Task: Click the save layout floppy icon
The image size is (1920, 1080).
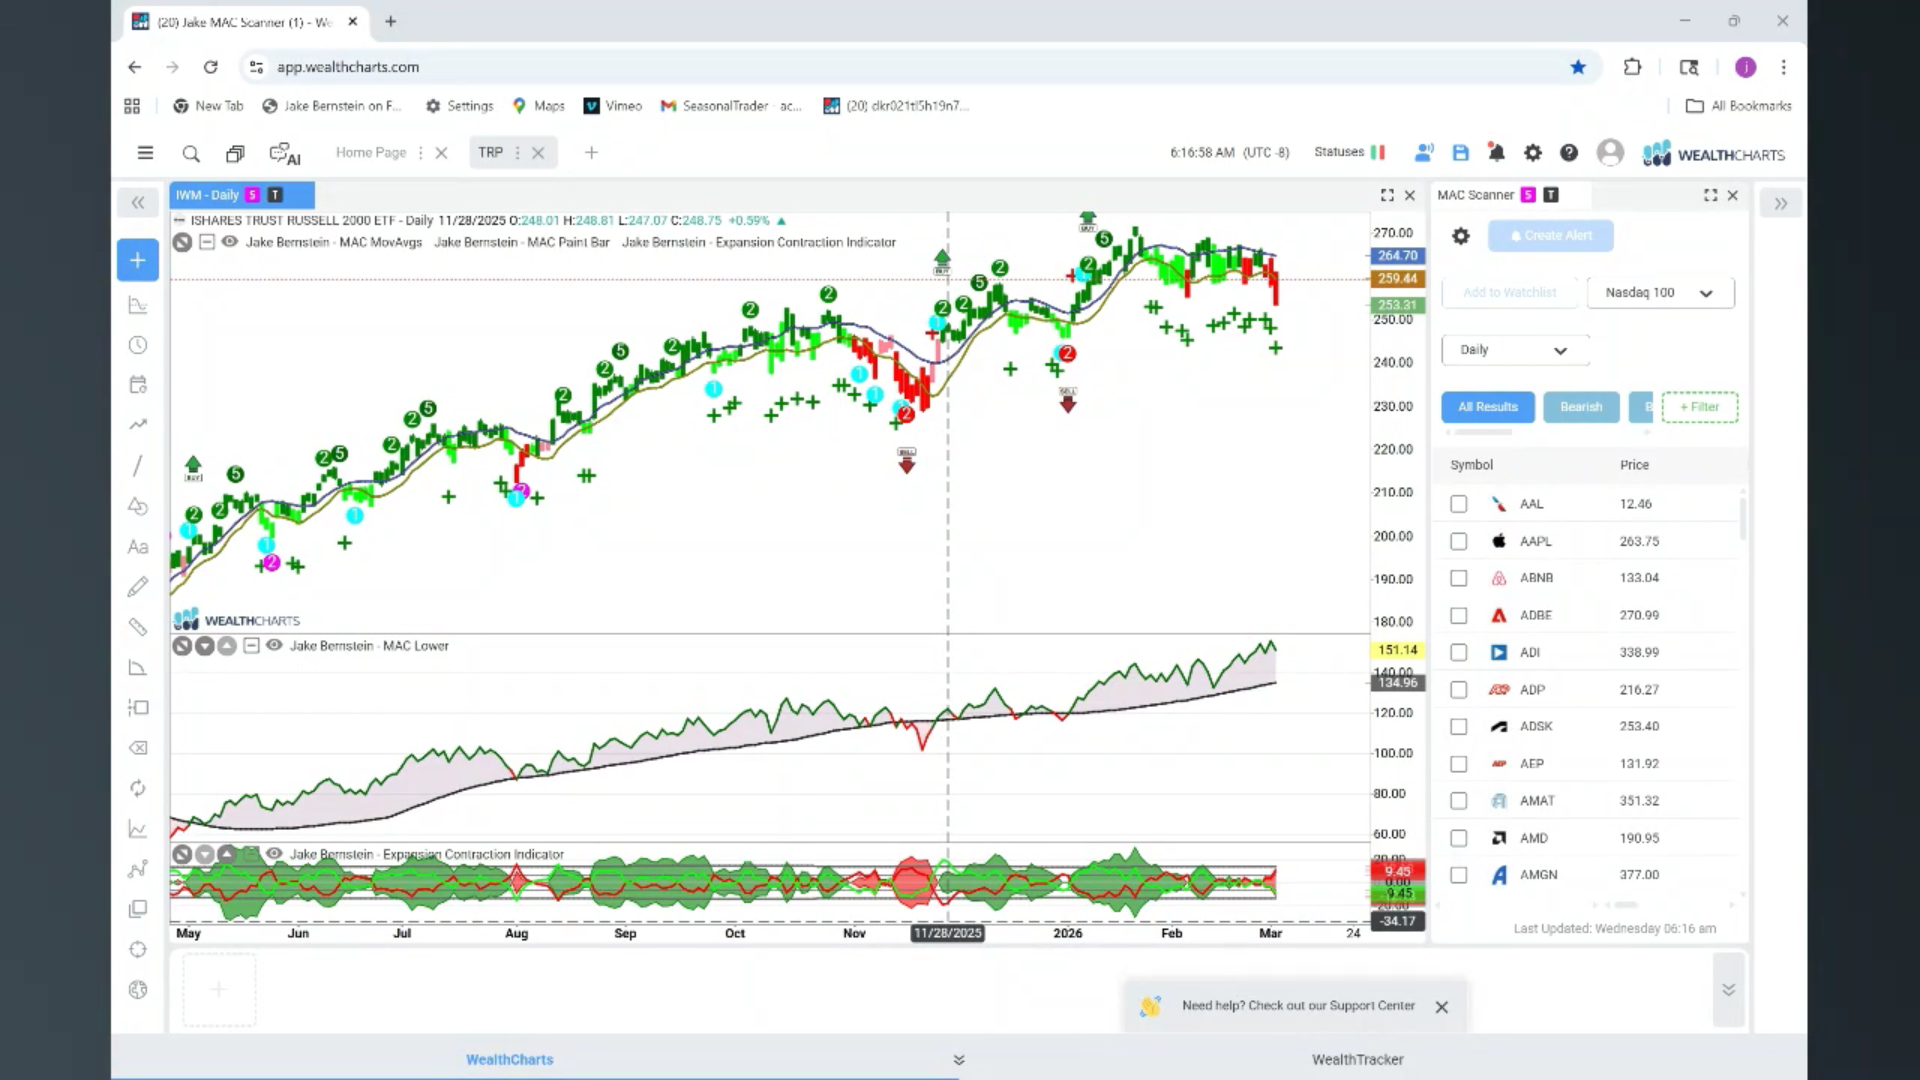Action: [x=1461, y=153]
